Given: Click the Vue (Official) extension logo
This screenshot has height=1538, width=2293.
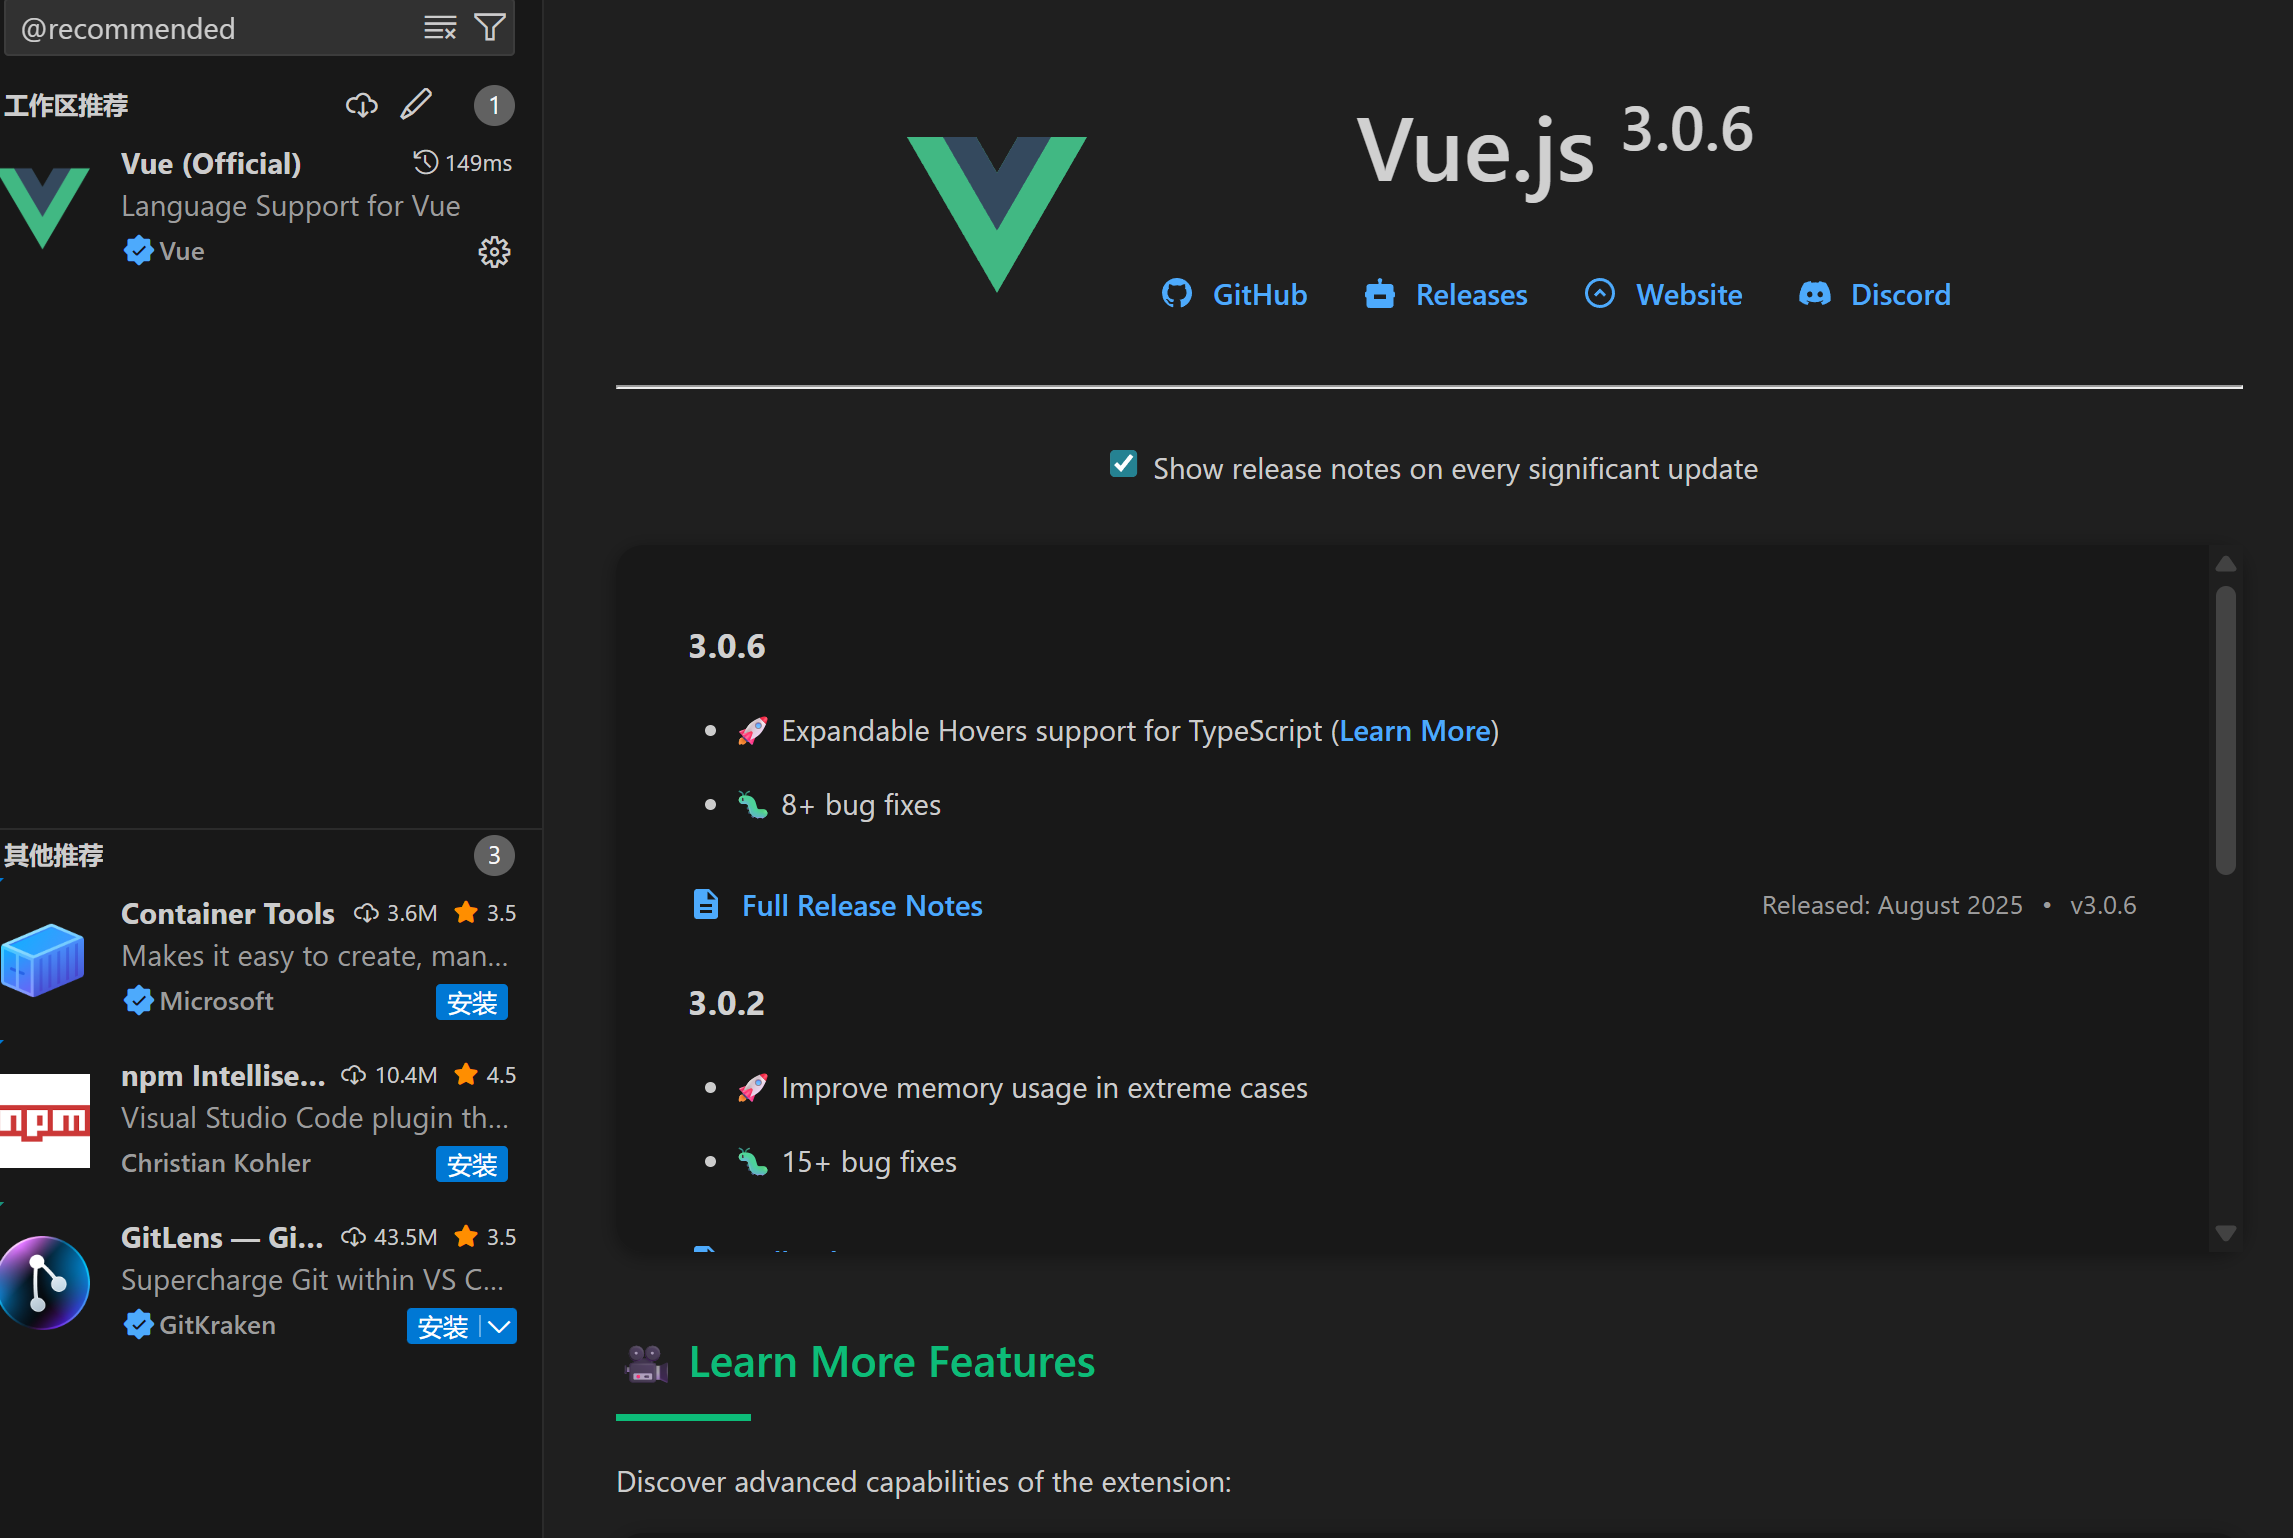Looking at the screenshot, I should point(44,206).
